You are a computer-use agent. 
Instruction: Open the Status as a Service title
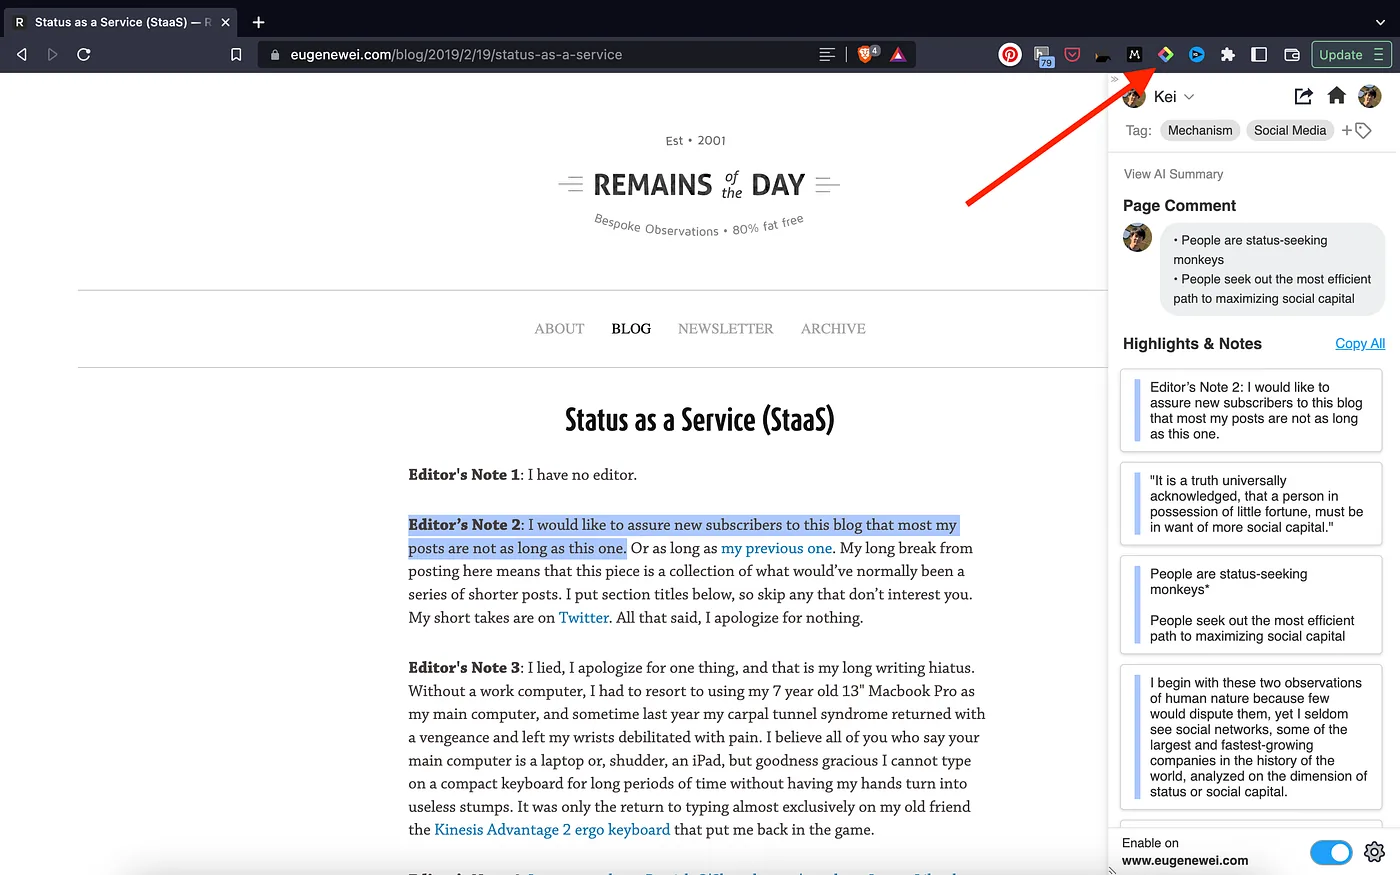coord(700,420)
